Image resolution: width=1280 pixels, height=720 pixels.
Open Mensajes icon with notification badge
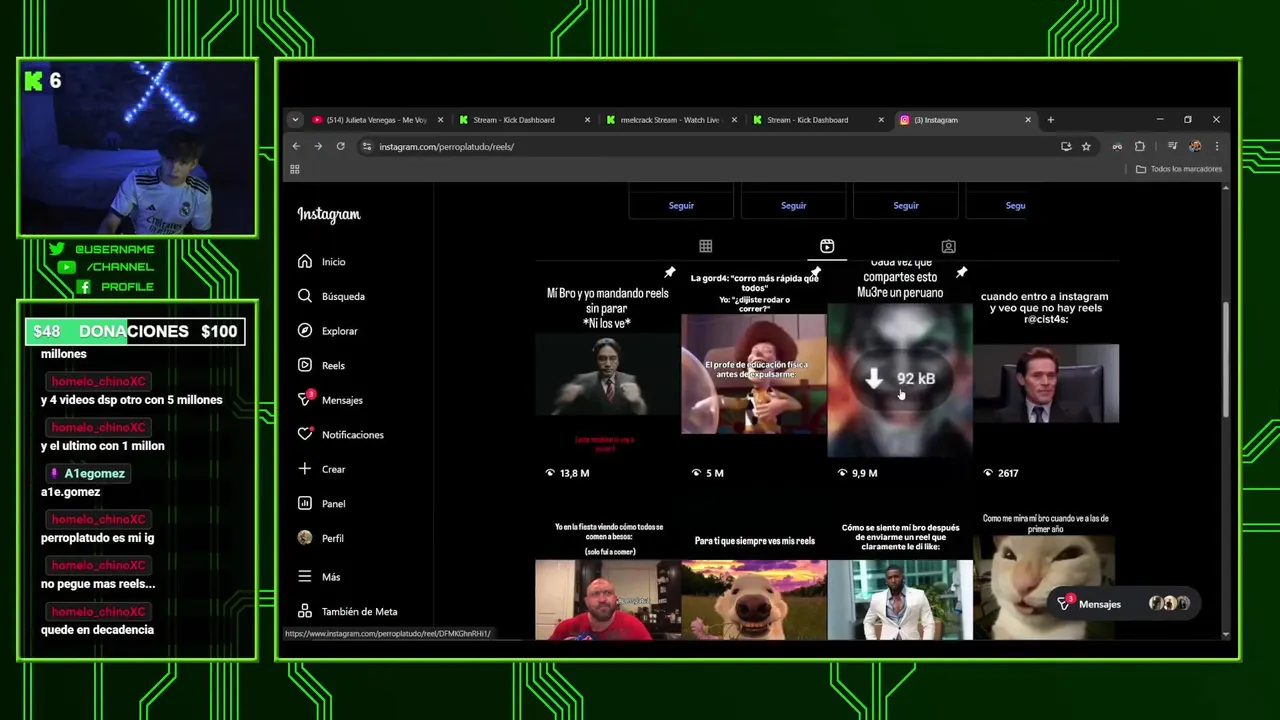(x=305, y=399)
